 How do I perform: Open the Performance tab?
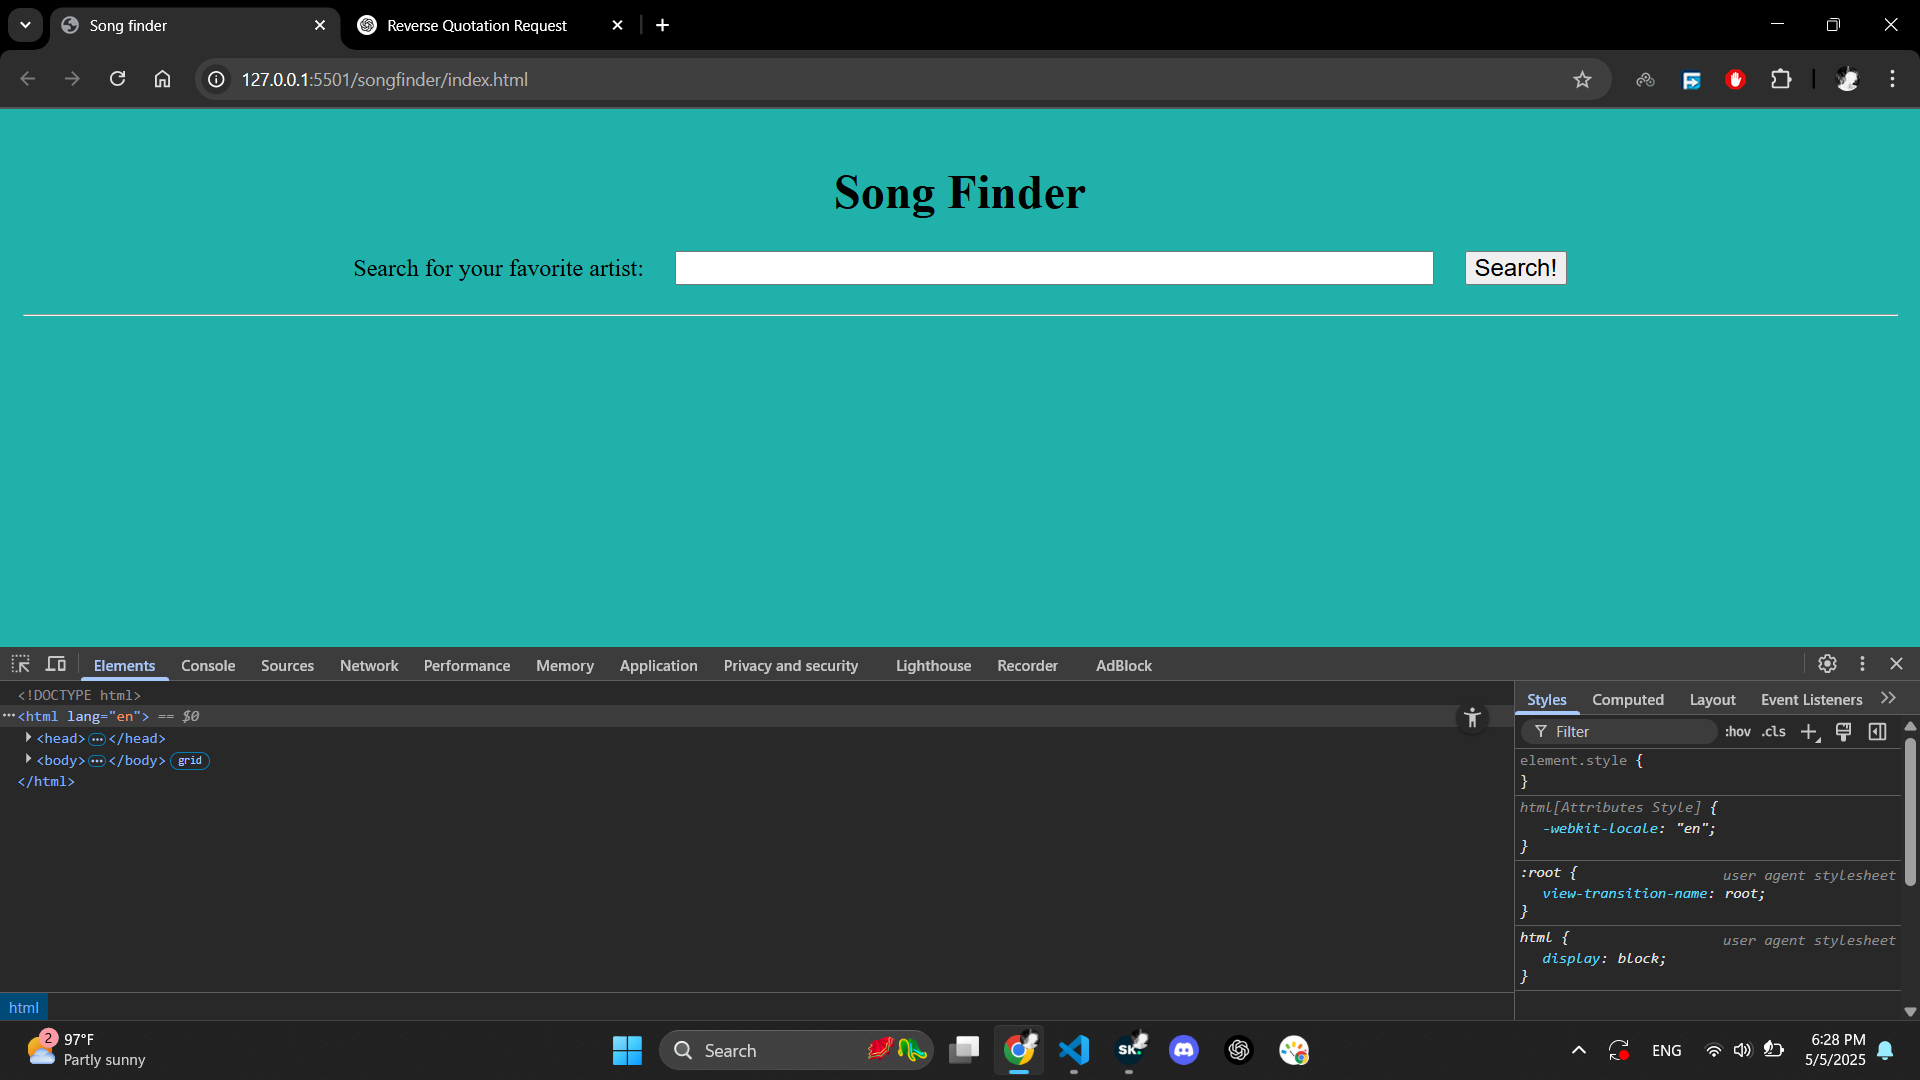click(467, 665)
